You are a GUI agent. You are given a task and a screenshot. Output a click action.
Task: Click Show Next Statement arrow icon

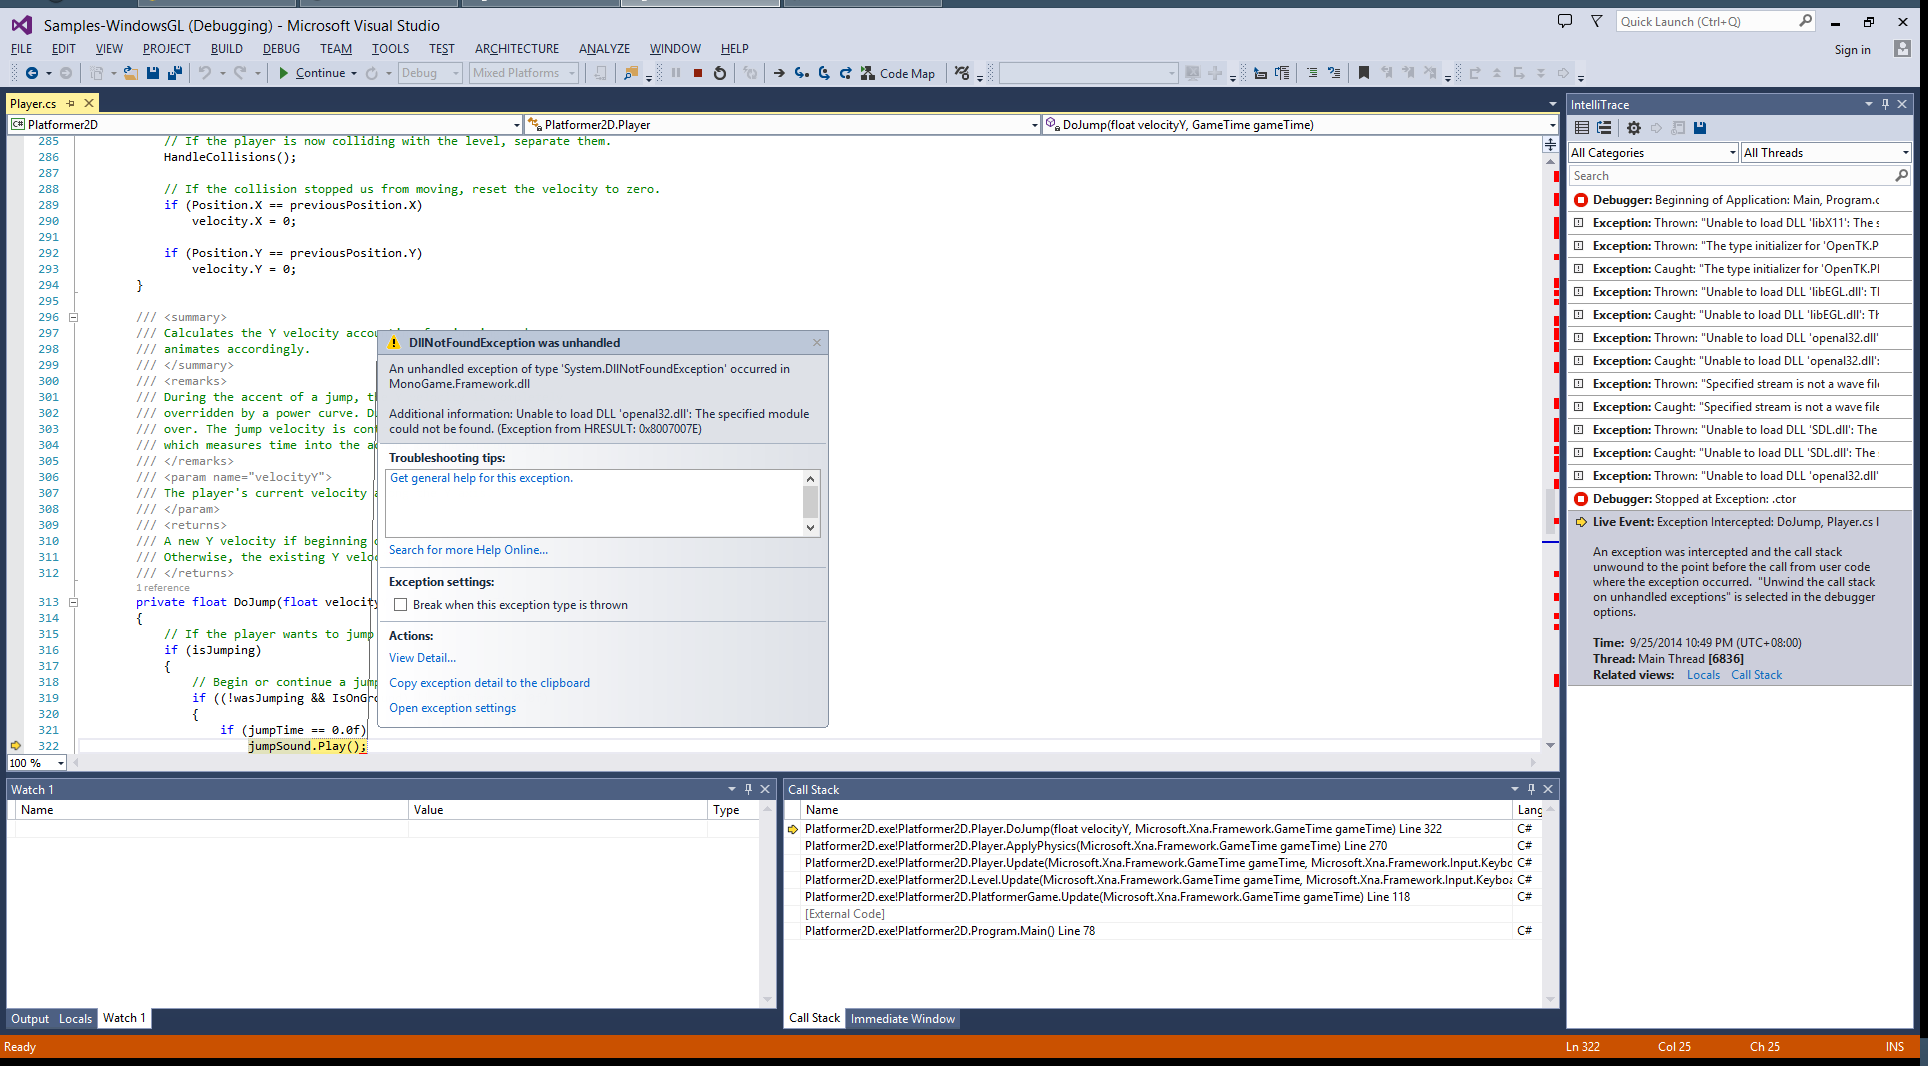tap(779, 73)
